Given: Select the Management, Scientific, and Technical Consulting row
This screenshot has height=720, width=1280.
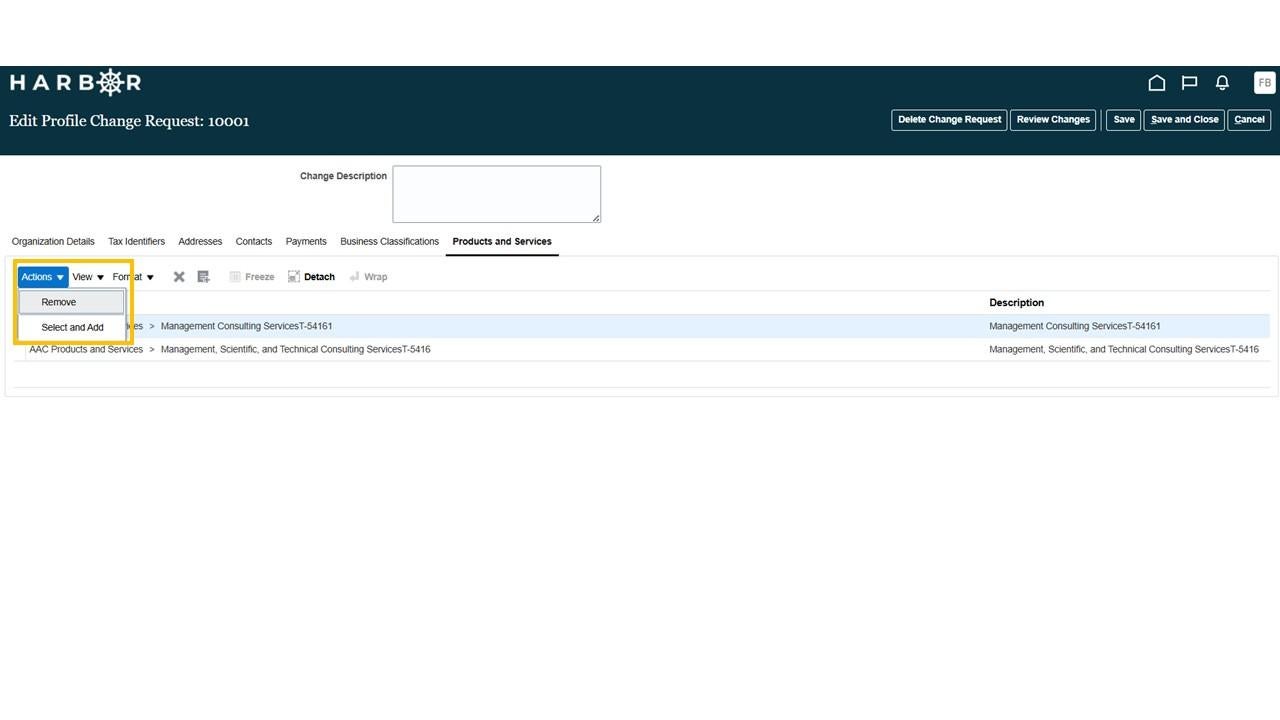Looking at the screenshot, I should tap(640, 349).
